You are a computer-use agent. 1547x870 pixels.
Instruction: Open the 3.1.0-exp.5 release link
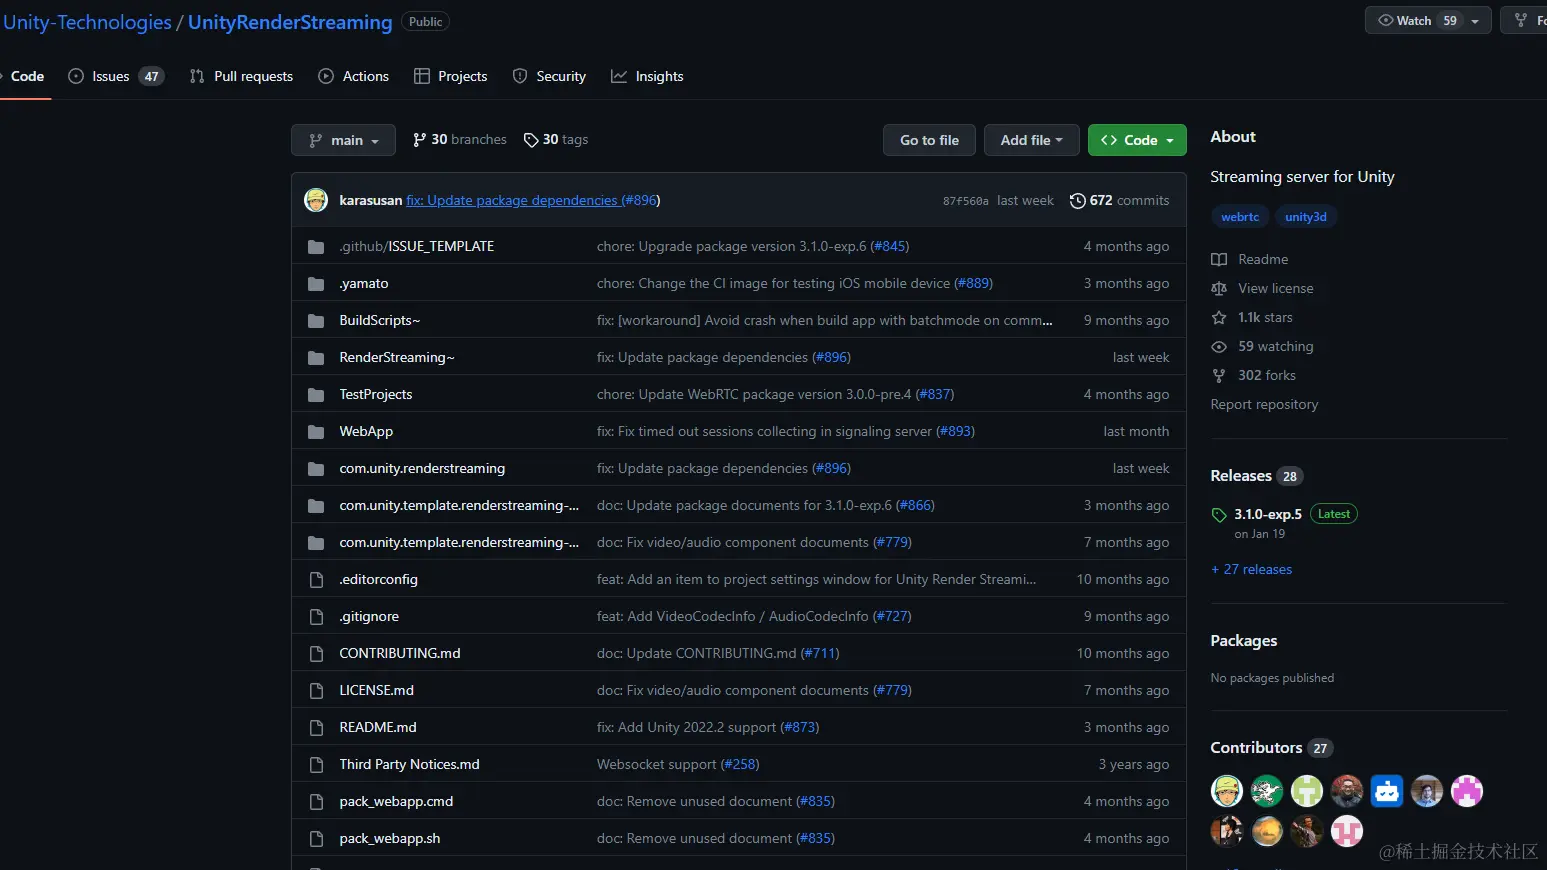tap(1268, 515)
